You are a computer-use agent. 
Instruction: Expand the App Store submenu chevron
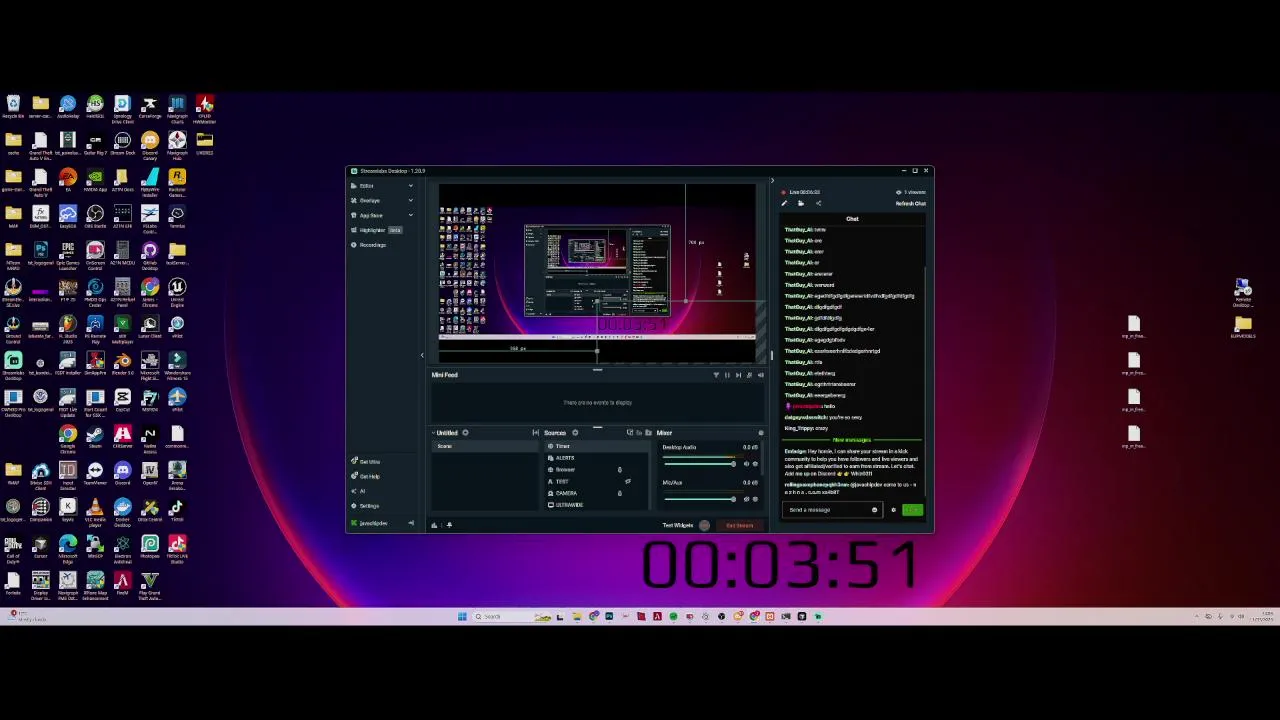click(x=410, y=215)
